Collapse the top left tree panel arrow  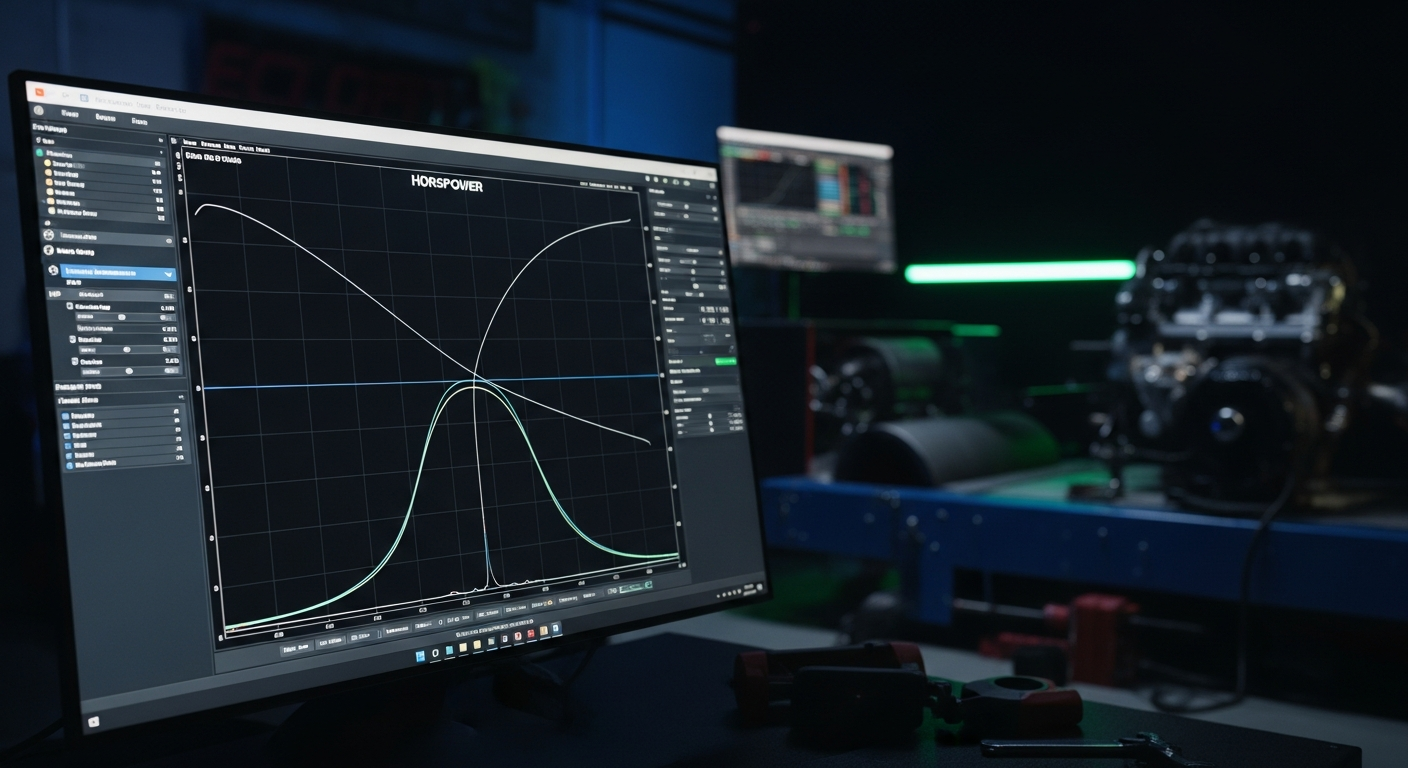[x=160, y=141]
